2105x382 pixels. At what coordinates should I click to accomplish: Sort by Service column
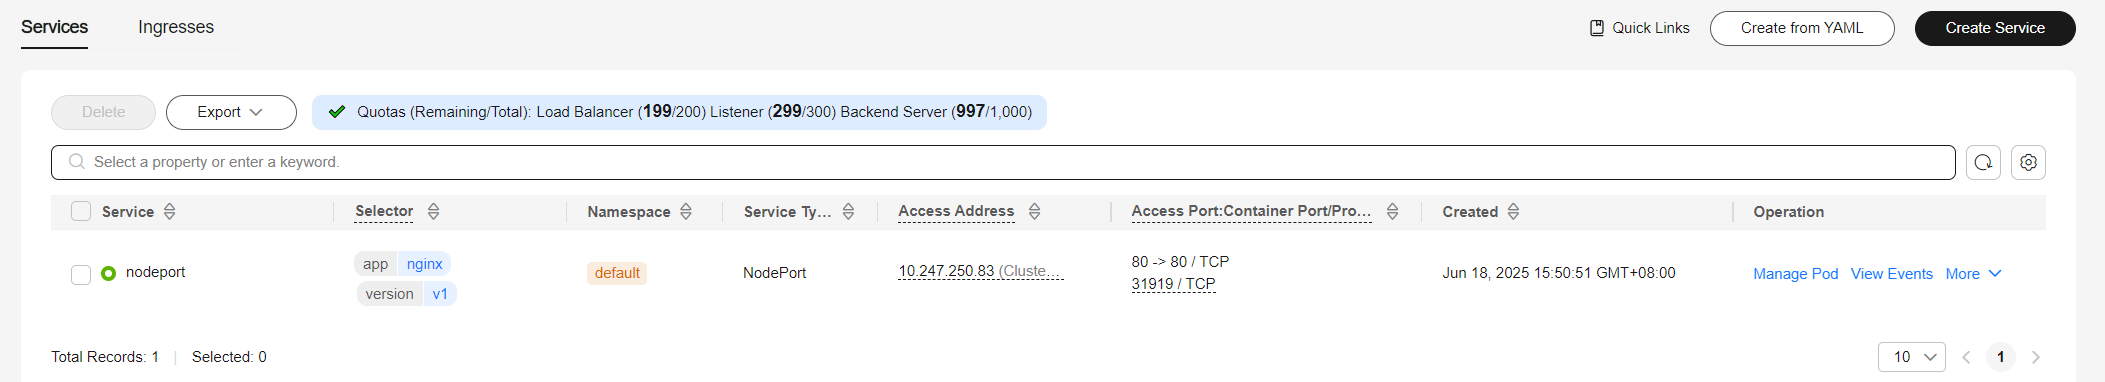coord(170,212)
